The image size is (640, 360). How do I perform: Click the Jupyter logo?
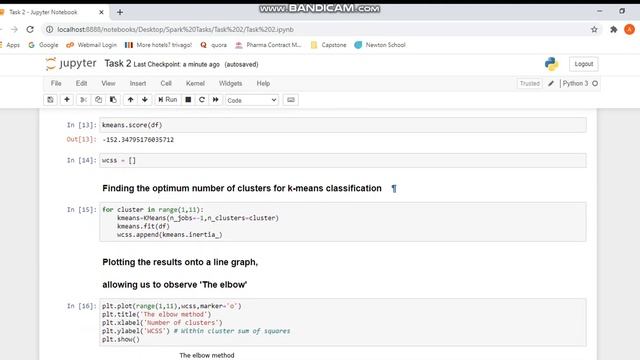(71, 64)
